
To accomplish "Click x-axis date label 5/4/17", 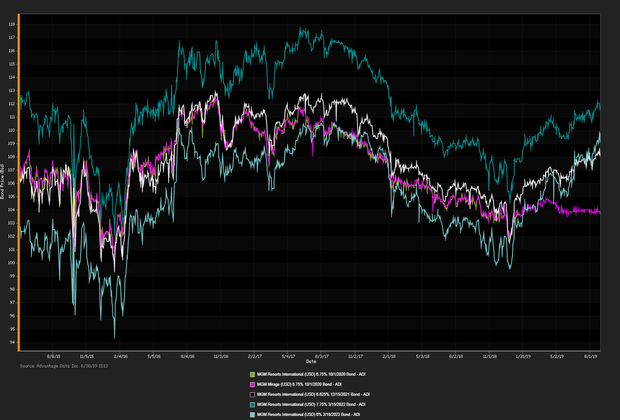I will [x=289, y=356].
